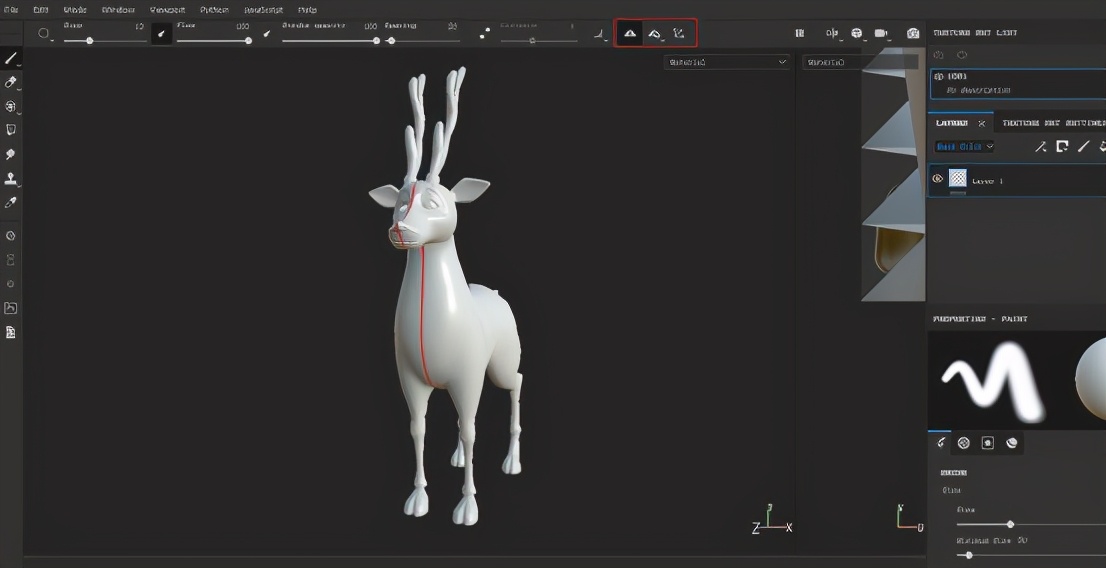Expand the blue channel dropdown in Layers panel
The height and width of the screenshot is (568, 1106).
pyautogui.click(x=964, y=147)
